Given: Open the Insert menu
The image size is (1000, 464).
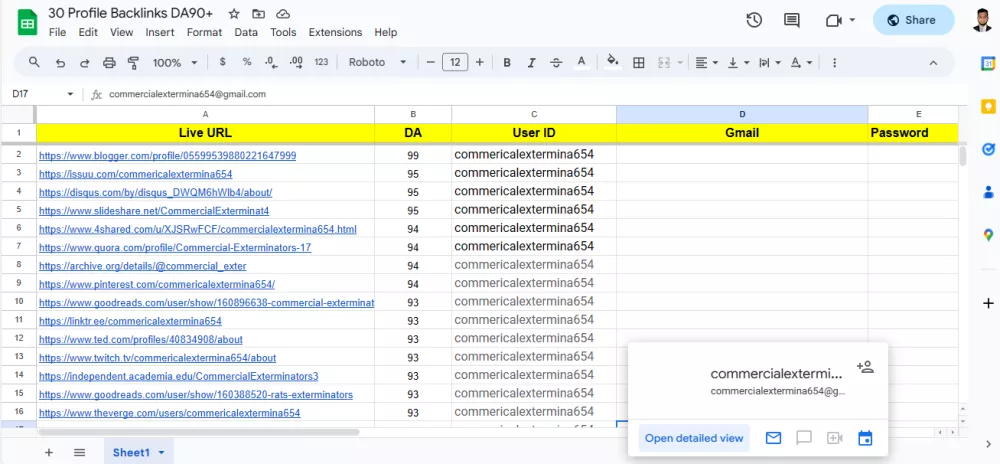Looking at the screenshot, I should [x=159, y=32].
